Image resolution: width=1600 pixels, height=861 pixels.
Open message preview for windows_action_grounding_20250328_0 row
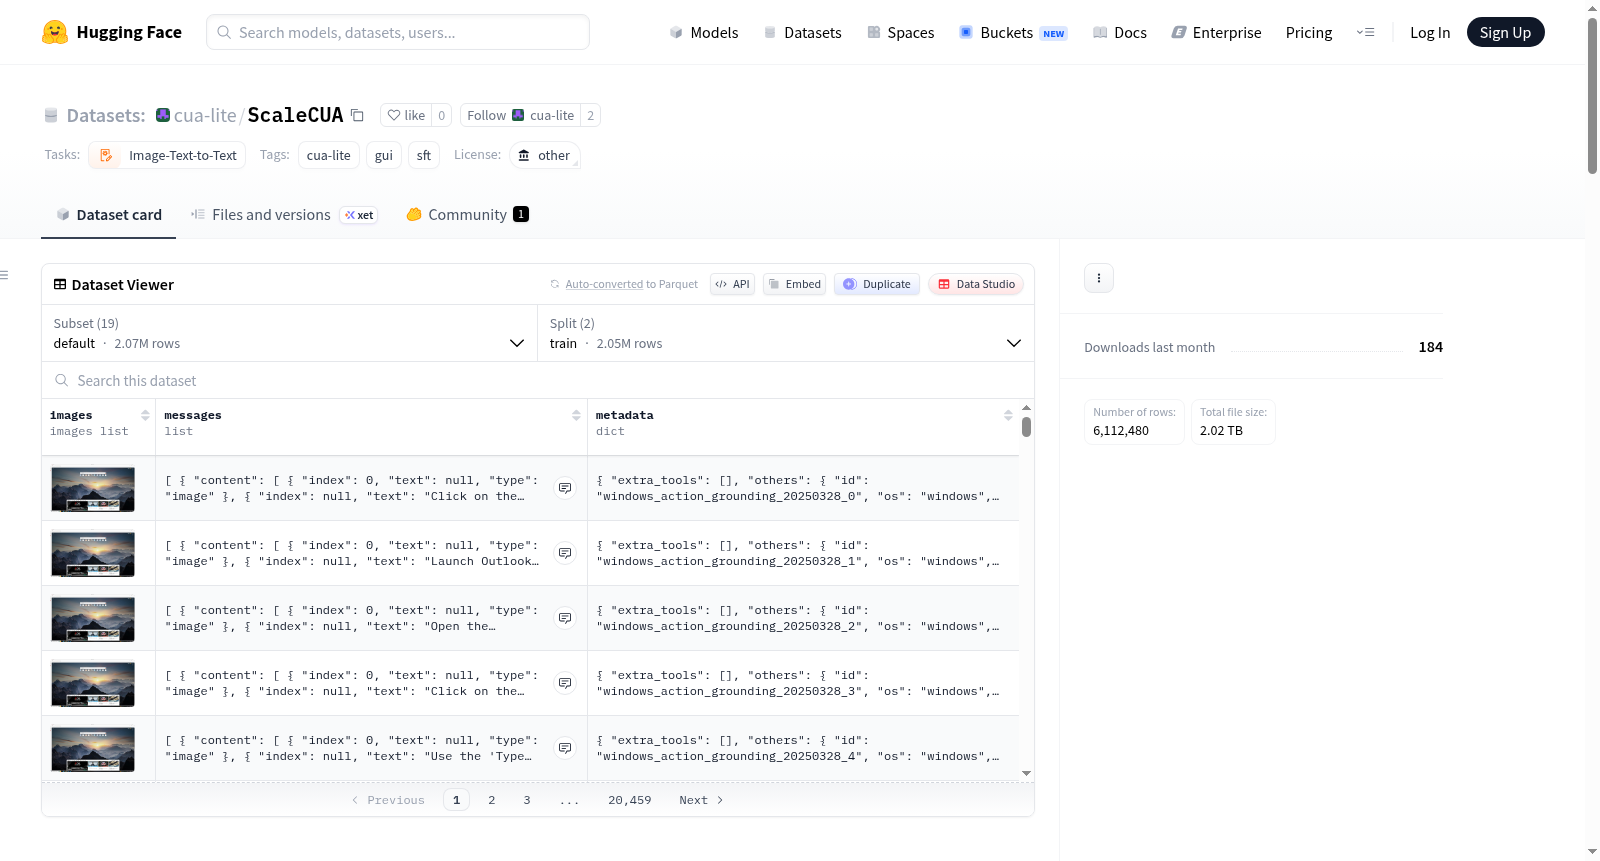point(565,488)
